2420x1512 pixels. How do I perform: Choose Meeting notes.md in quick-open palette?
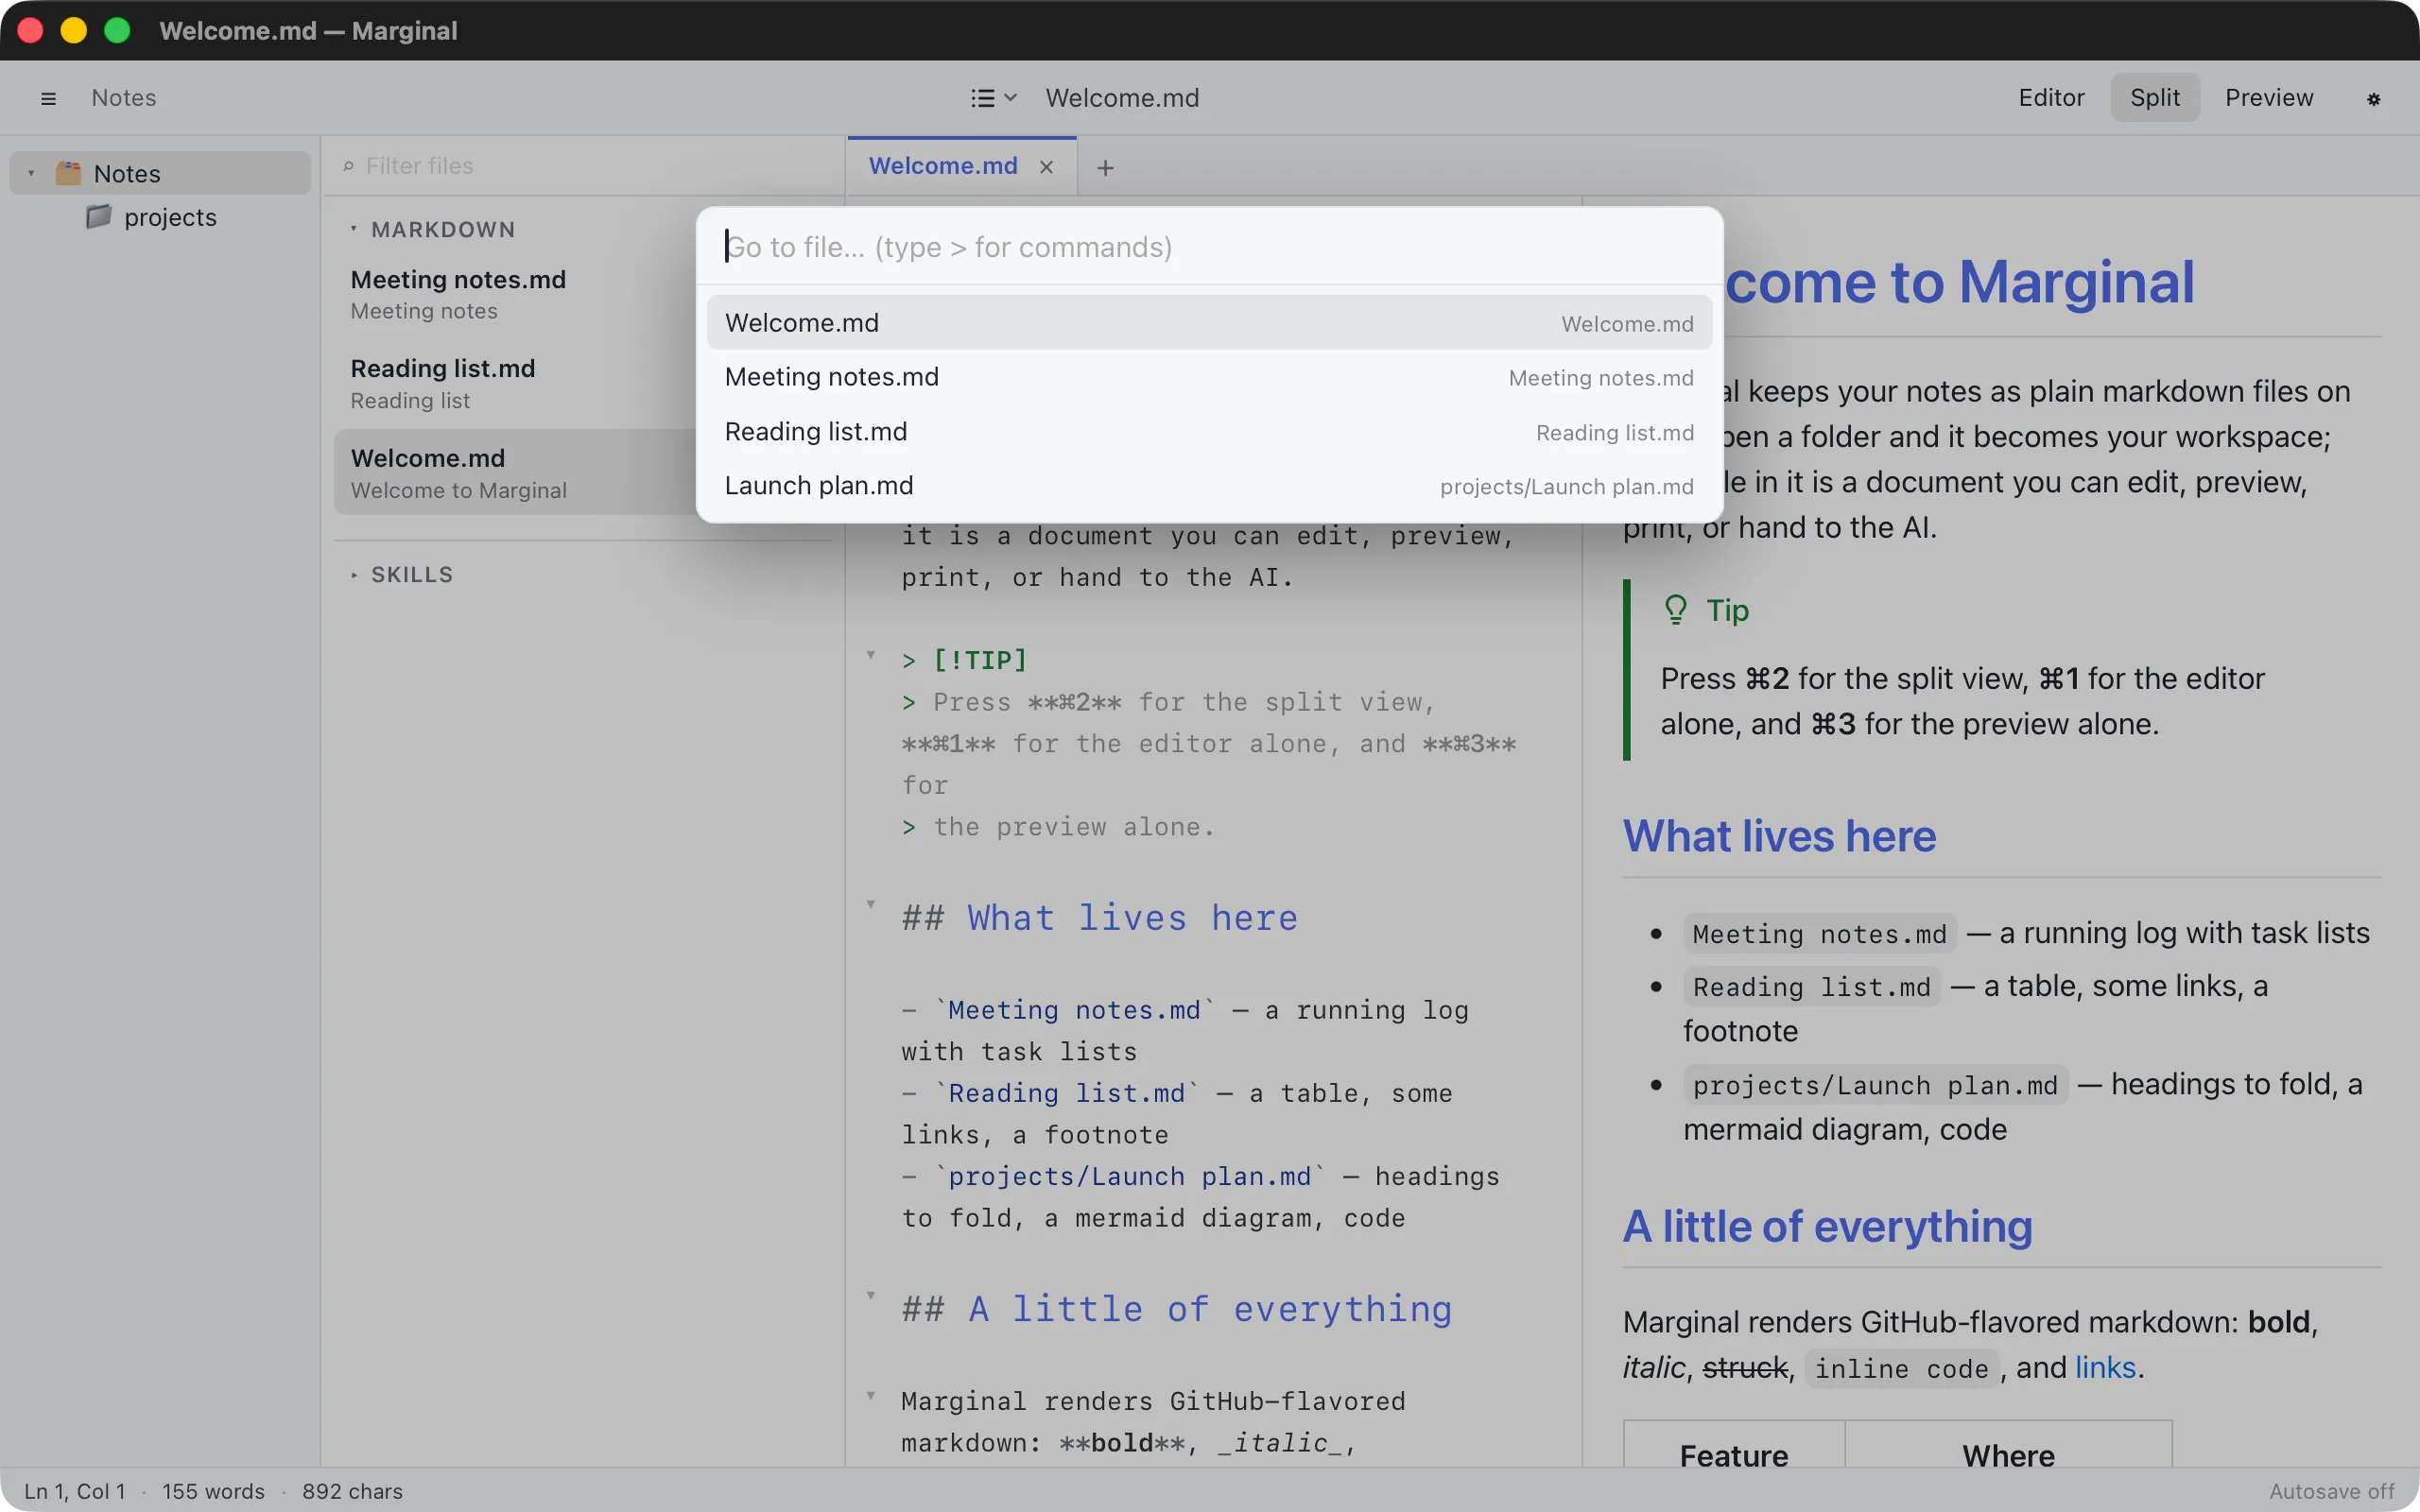1209,377
